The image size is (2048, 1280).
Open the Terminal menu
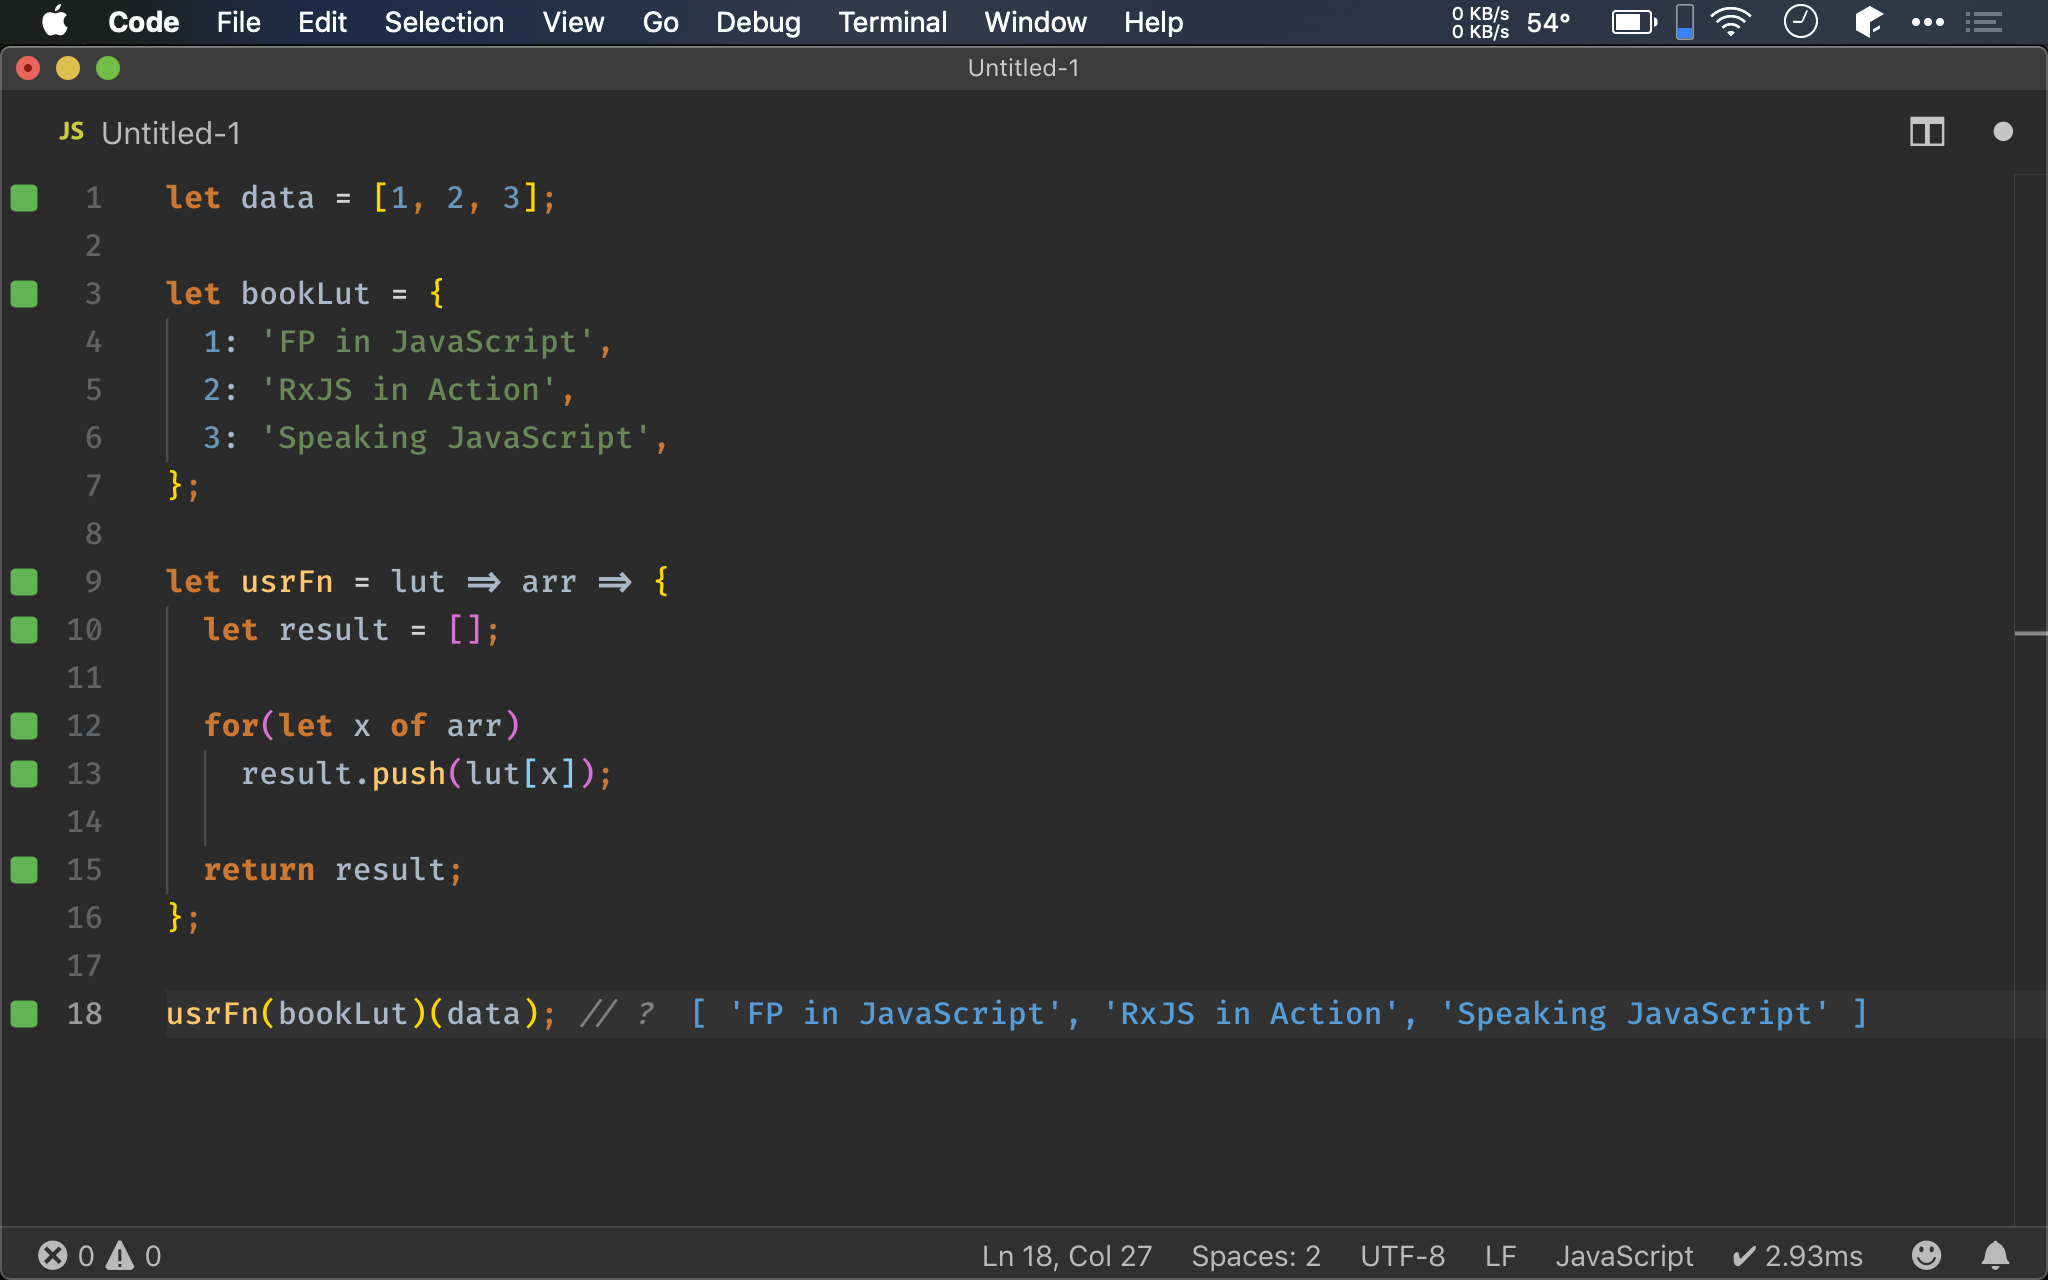892,22
